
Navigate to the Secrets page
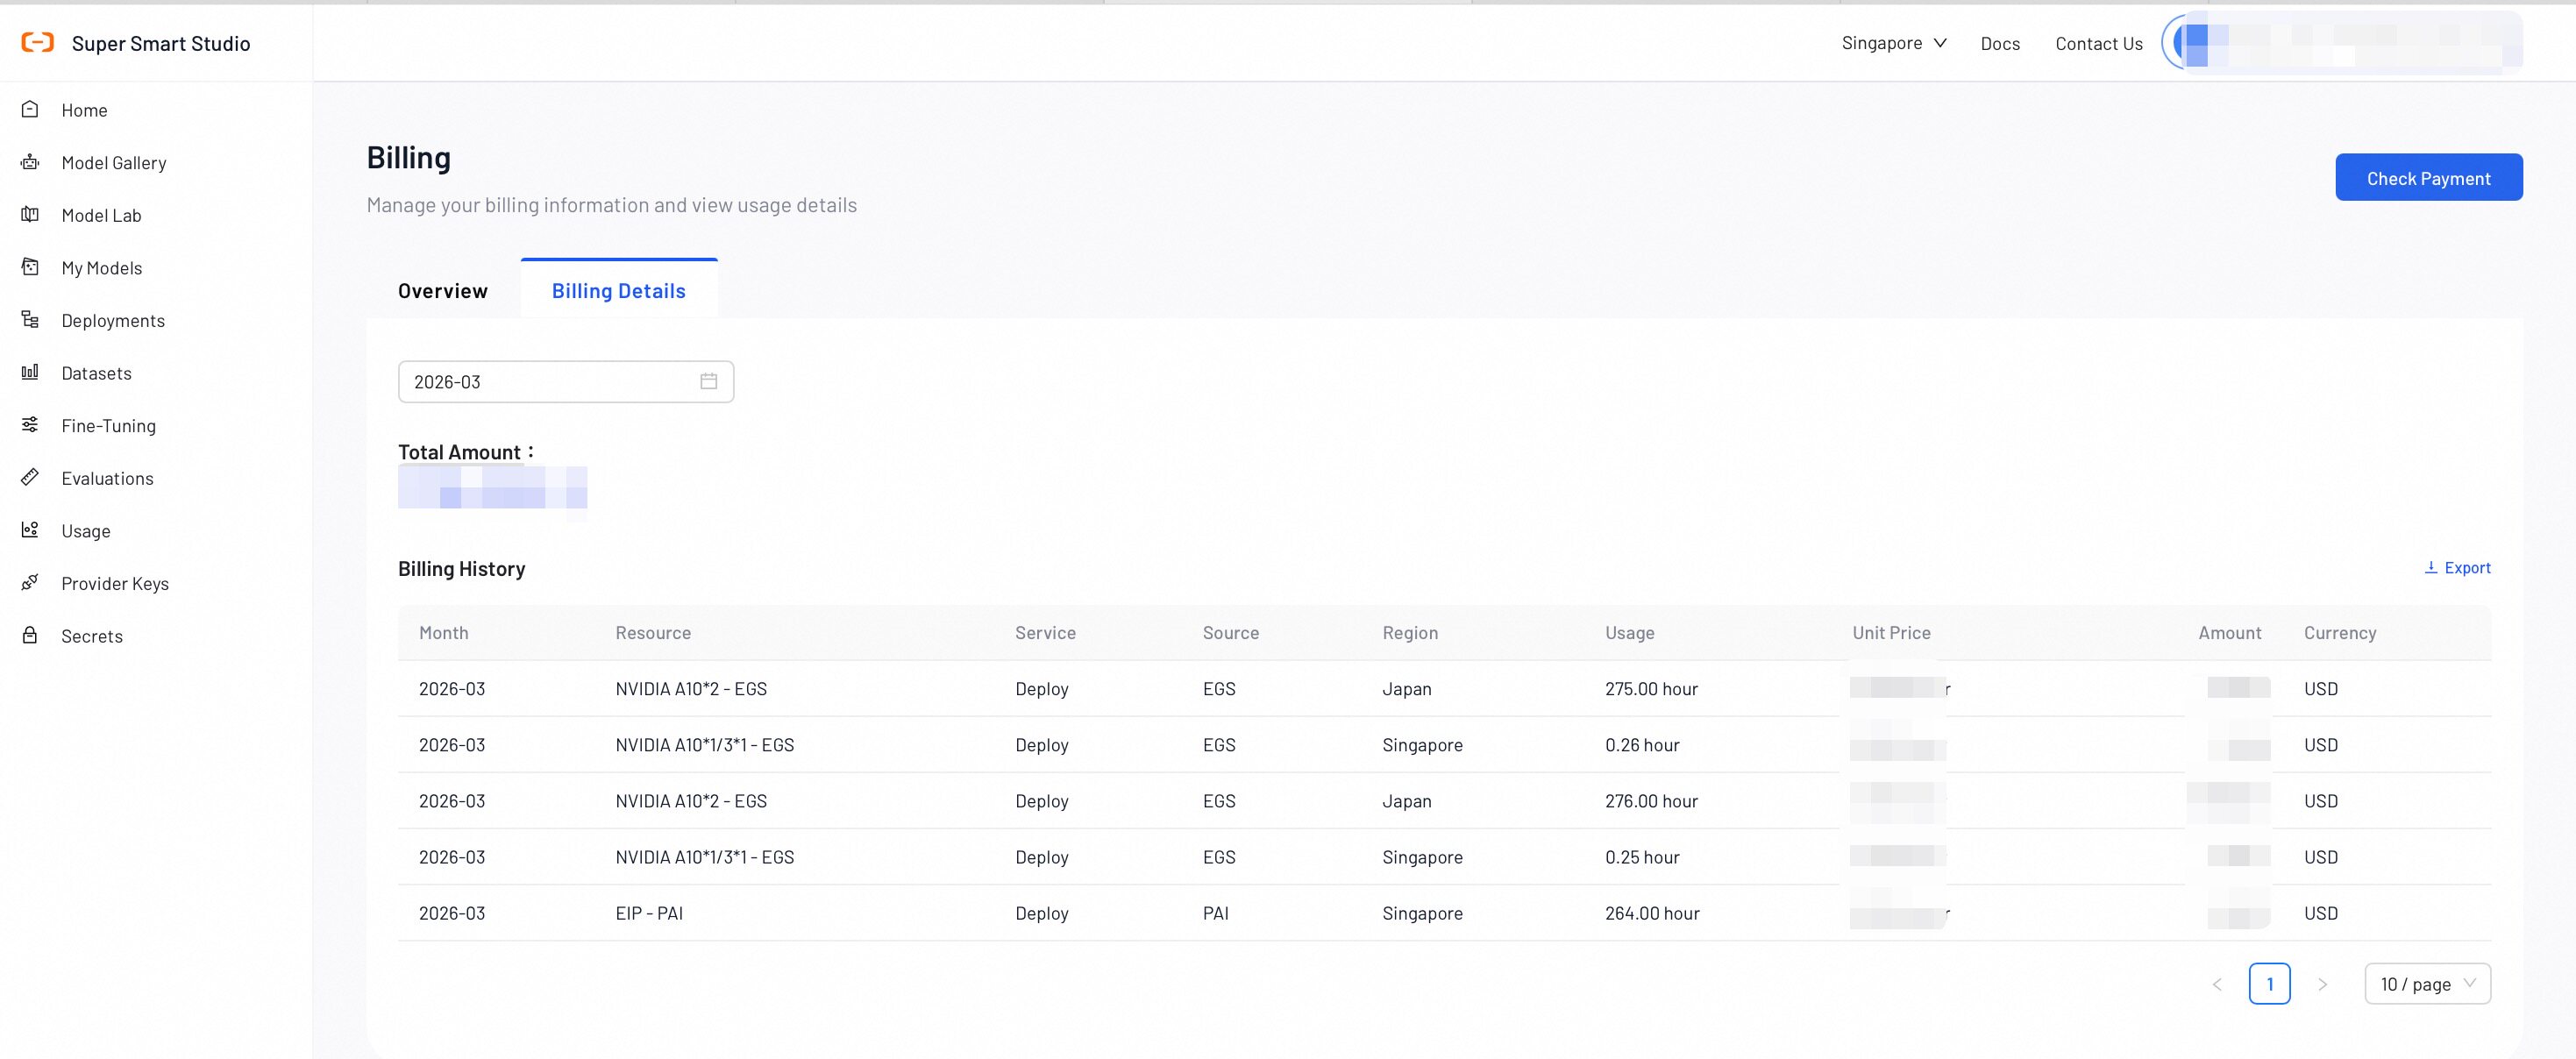pos(92,636)
